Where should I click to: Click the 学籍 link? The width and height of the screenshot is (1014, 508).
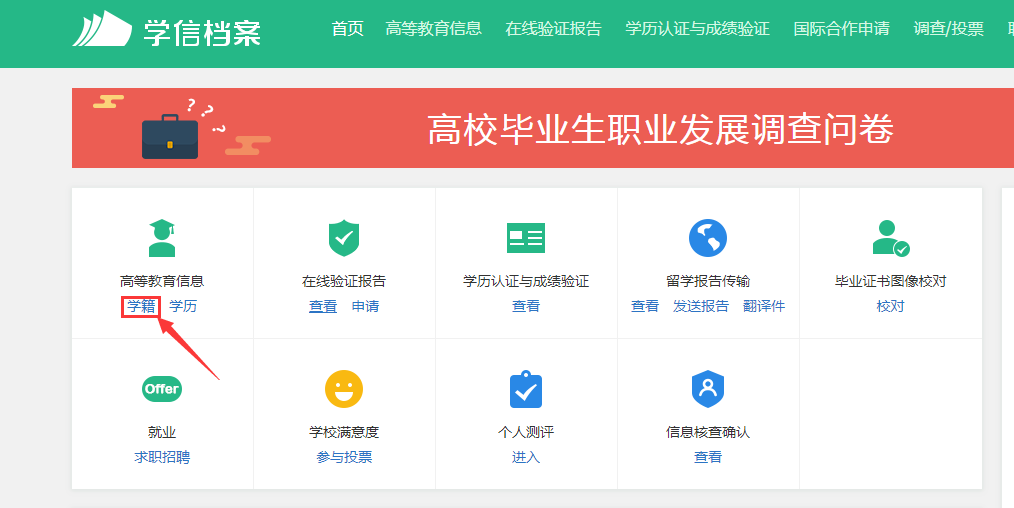pyautogui.click(x=141, y=306)
